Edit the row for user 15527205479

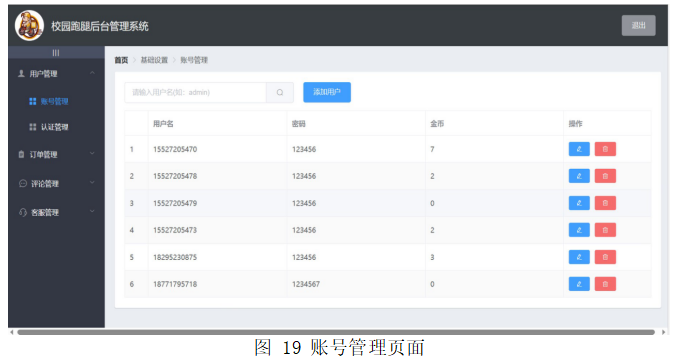pyautogui.click(x=579, y=203)
